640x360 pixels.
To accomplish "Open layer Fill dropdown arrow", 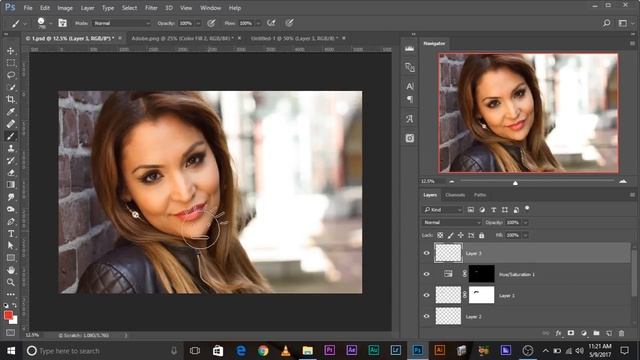I will 525,236.
